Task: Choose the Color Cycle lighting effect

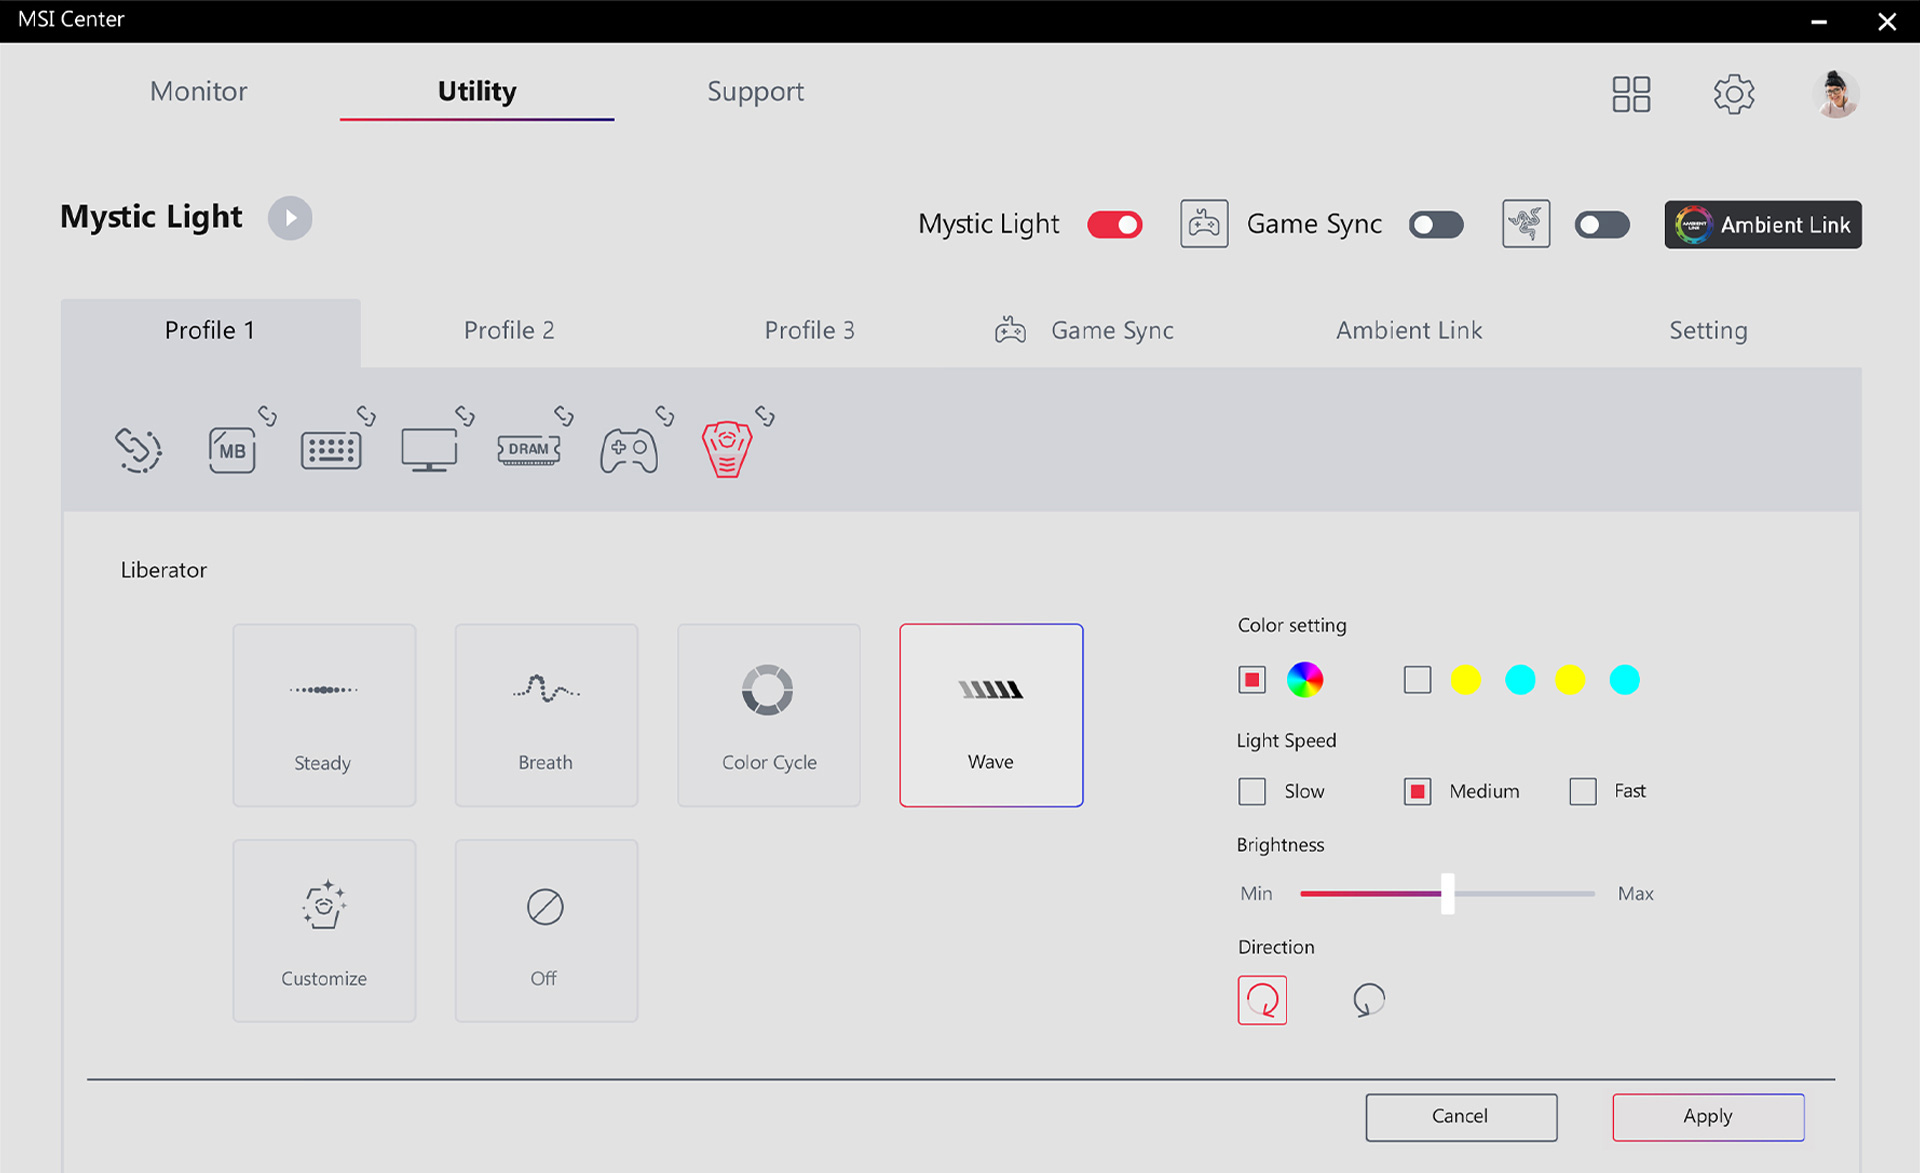Action: click(x=768, y=715)
